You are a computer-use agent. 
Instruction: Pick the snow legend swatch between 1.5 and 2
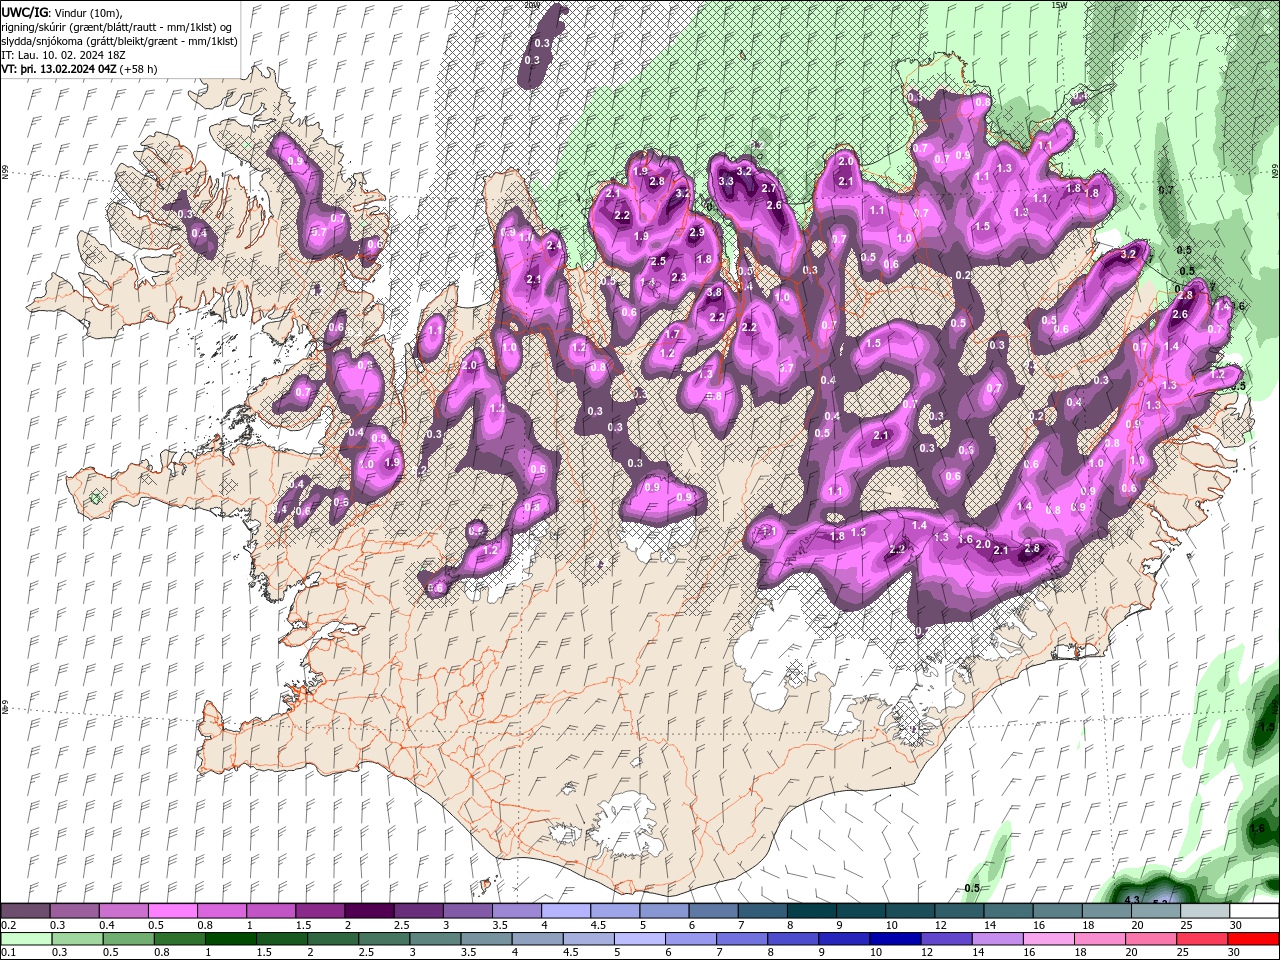pyautogui.click(x=319, y=911)
